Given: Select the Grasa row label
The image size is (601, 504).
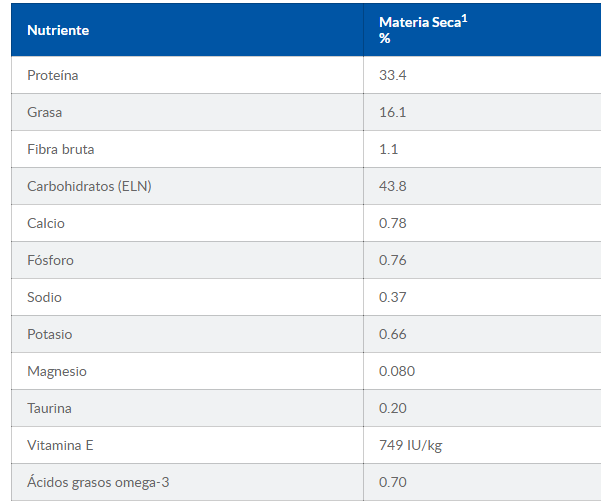Looking at the screenshot, I should 45,112.
